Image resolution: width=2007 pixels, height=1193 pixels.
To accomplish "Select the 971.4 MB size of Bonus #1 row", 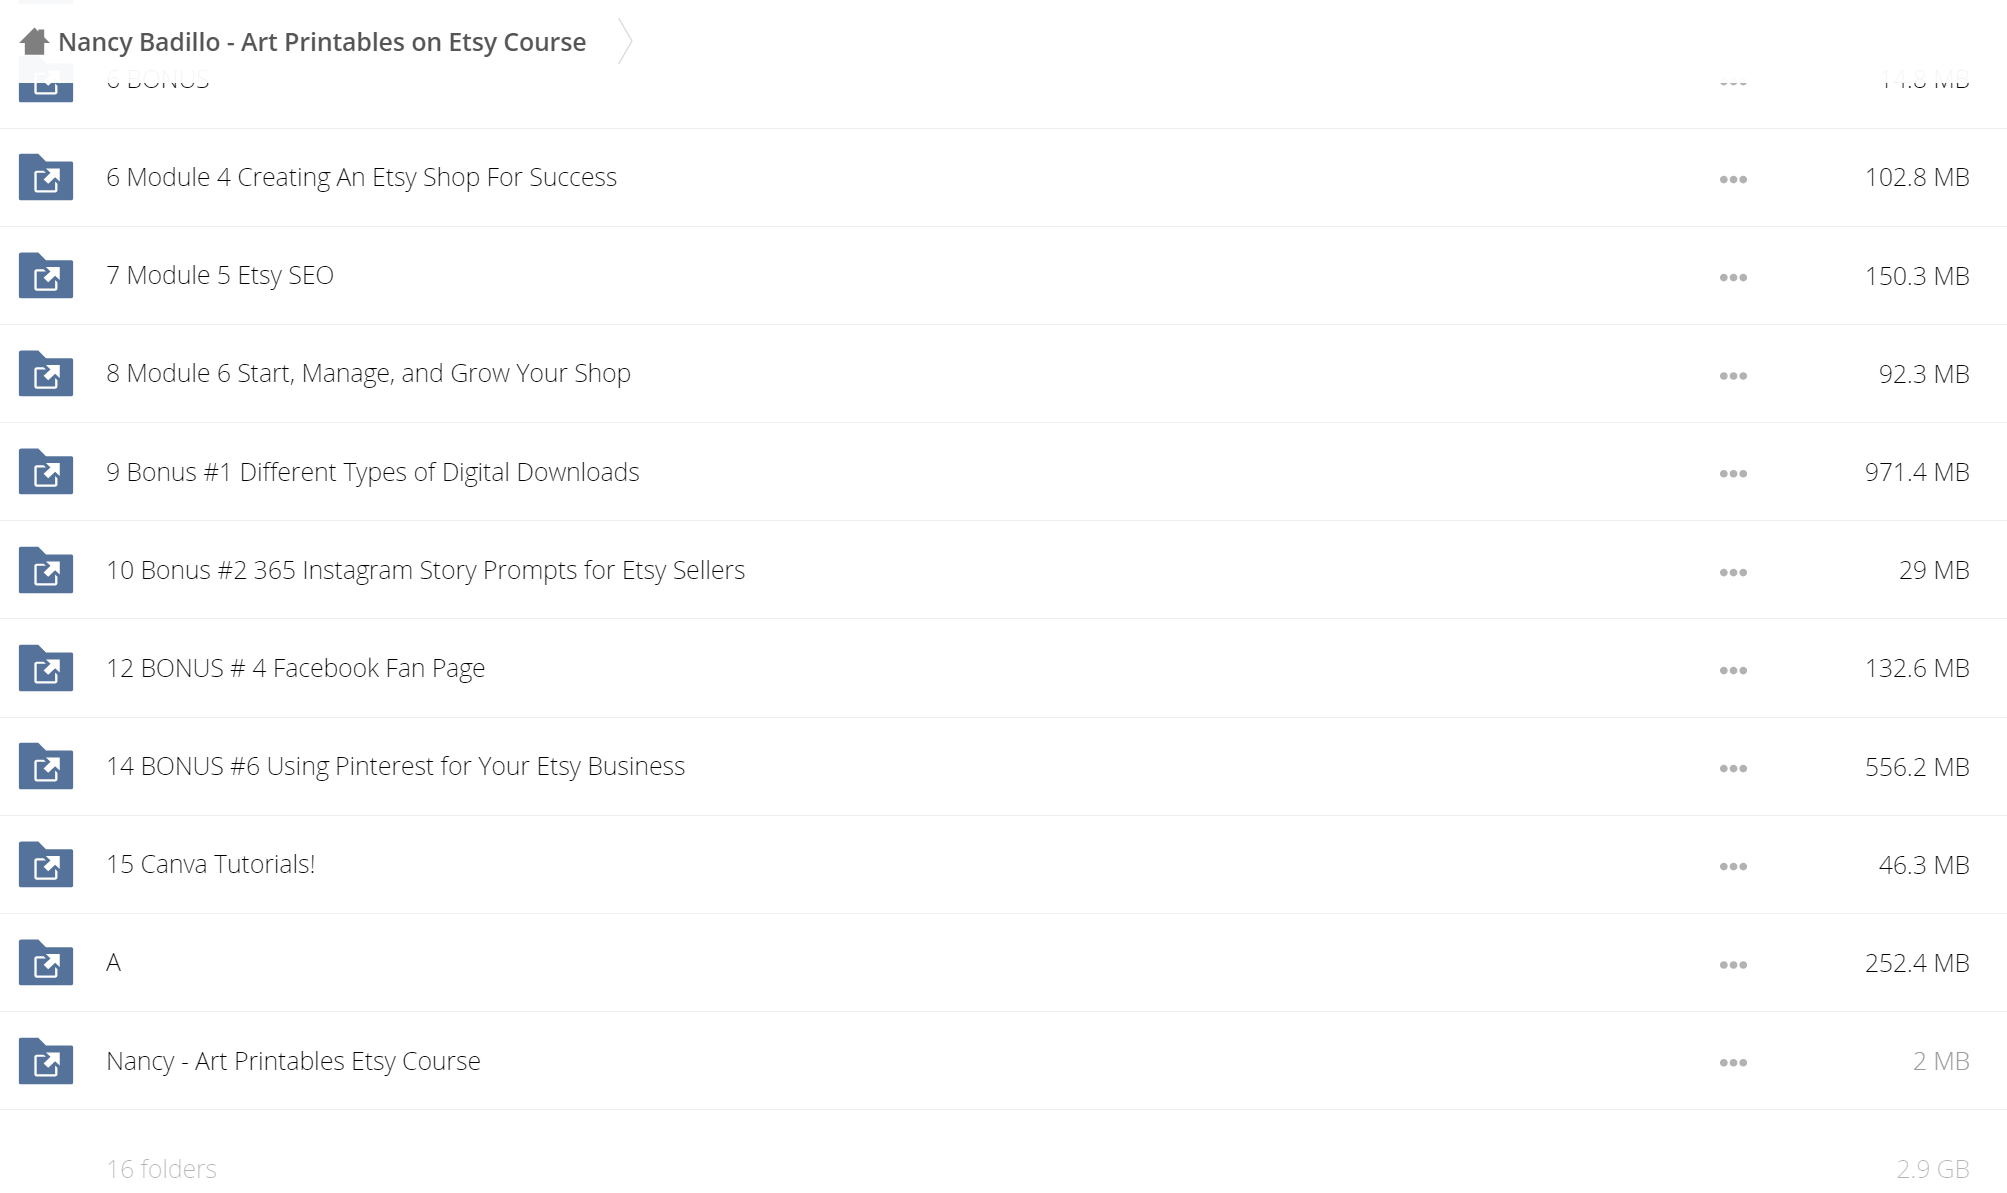I will pos(1916,472).
